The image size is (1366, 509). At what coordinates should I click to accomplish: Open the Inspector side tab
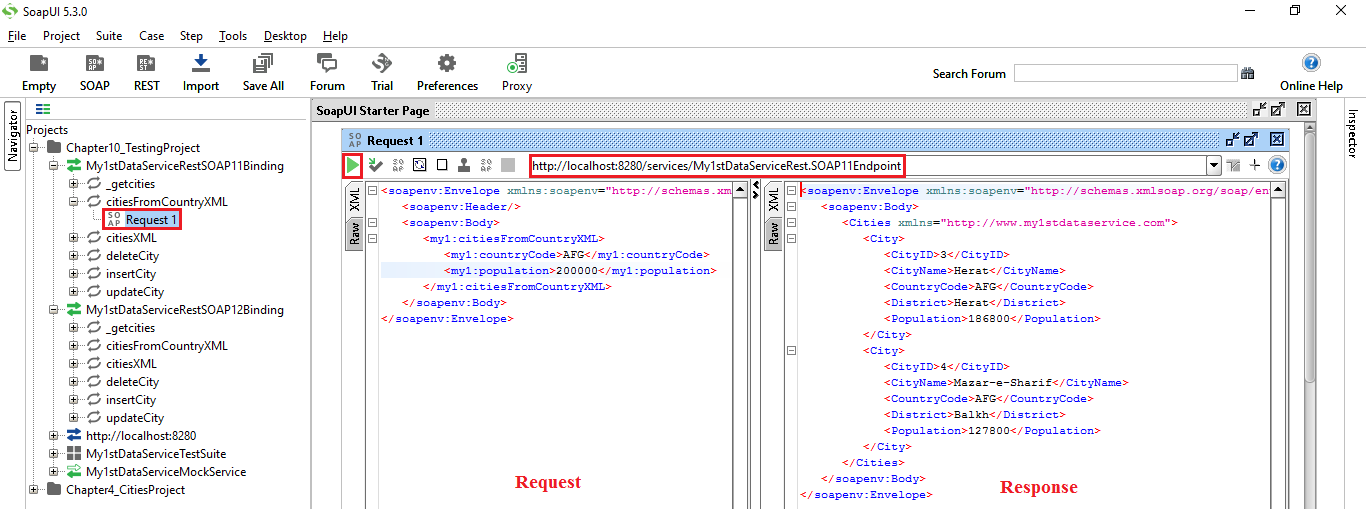coord(1353,133)
